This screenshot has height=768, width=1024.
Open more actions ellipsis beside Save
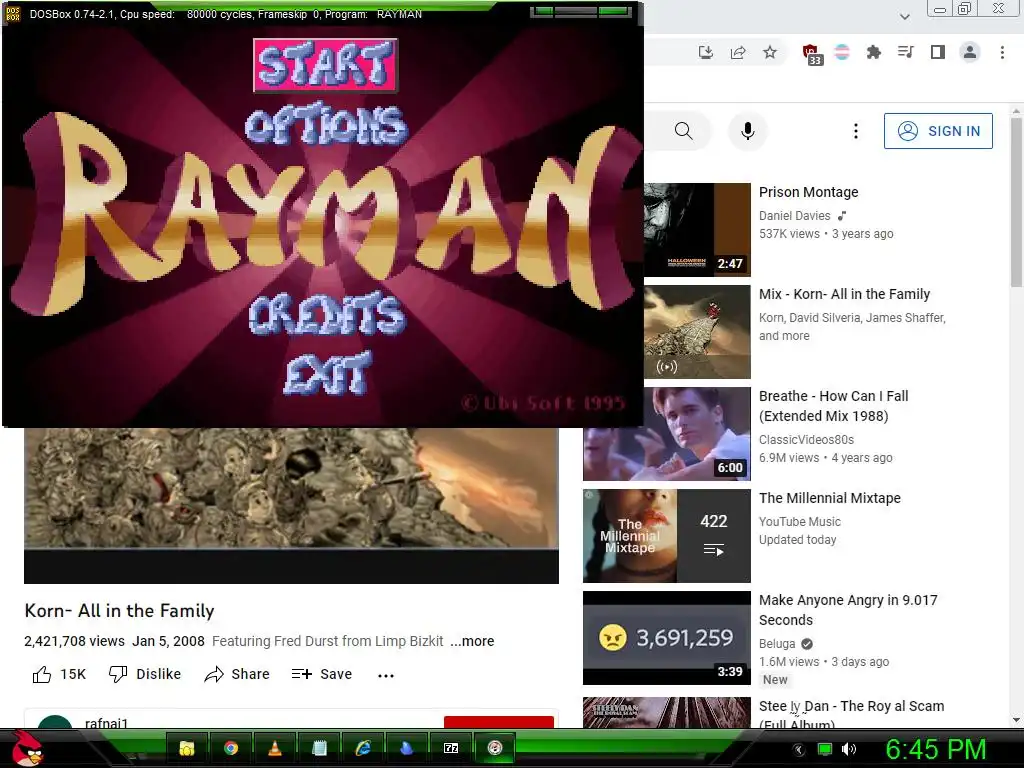pyautogui.click(x=386, y=675)
